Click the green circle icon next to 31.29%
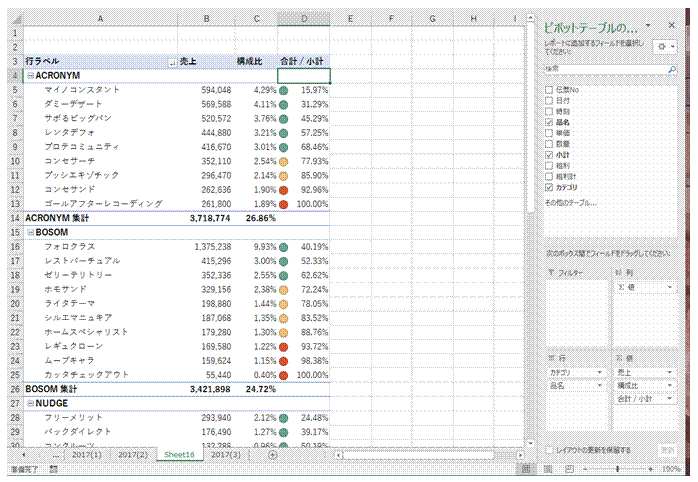 pyautogui.click(x=283, y=105)
